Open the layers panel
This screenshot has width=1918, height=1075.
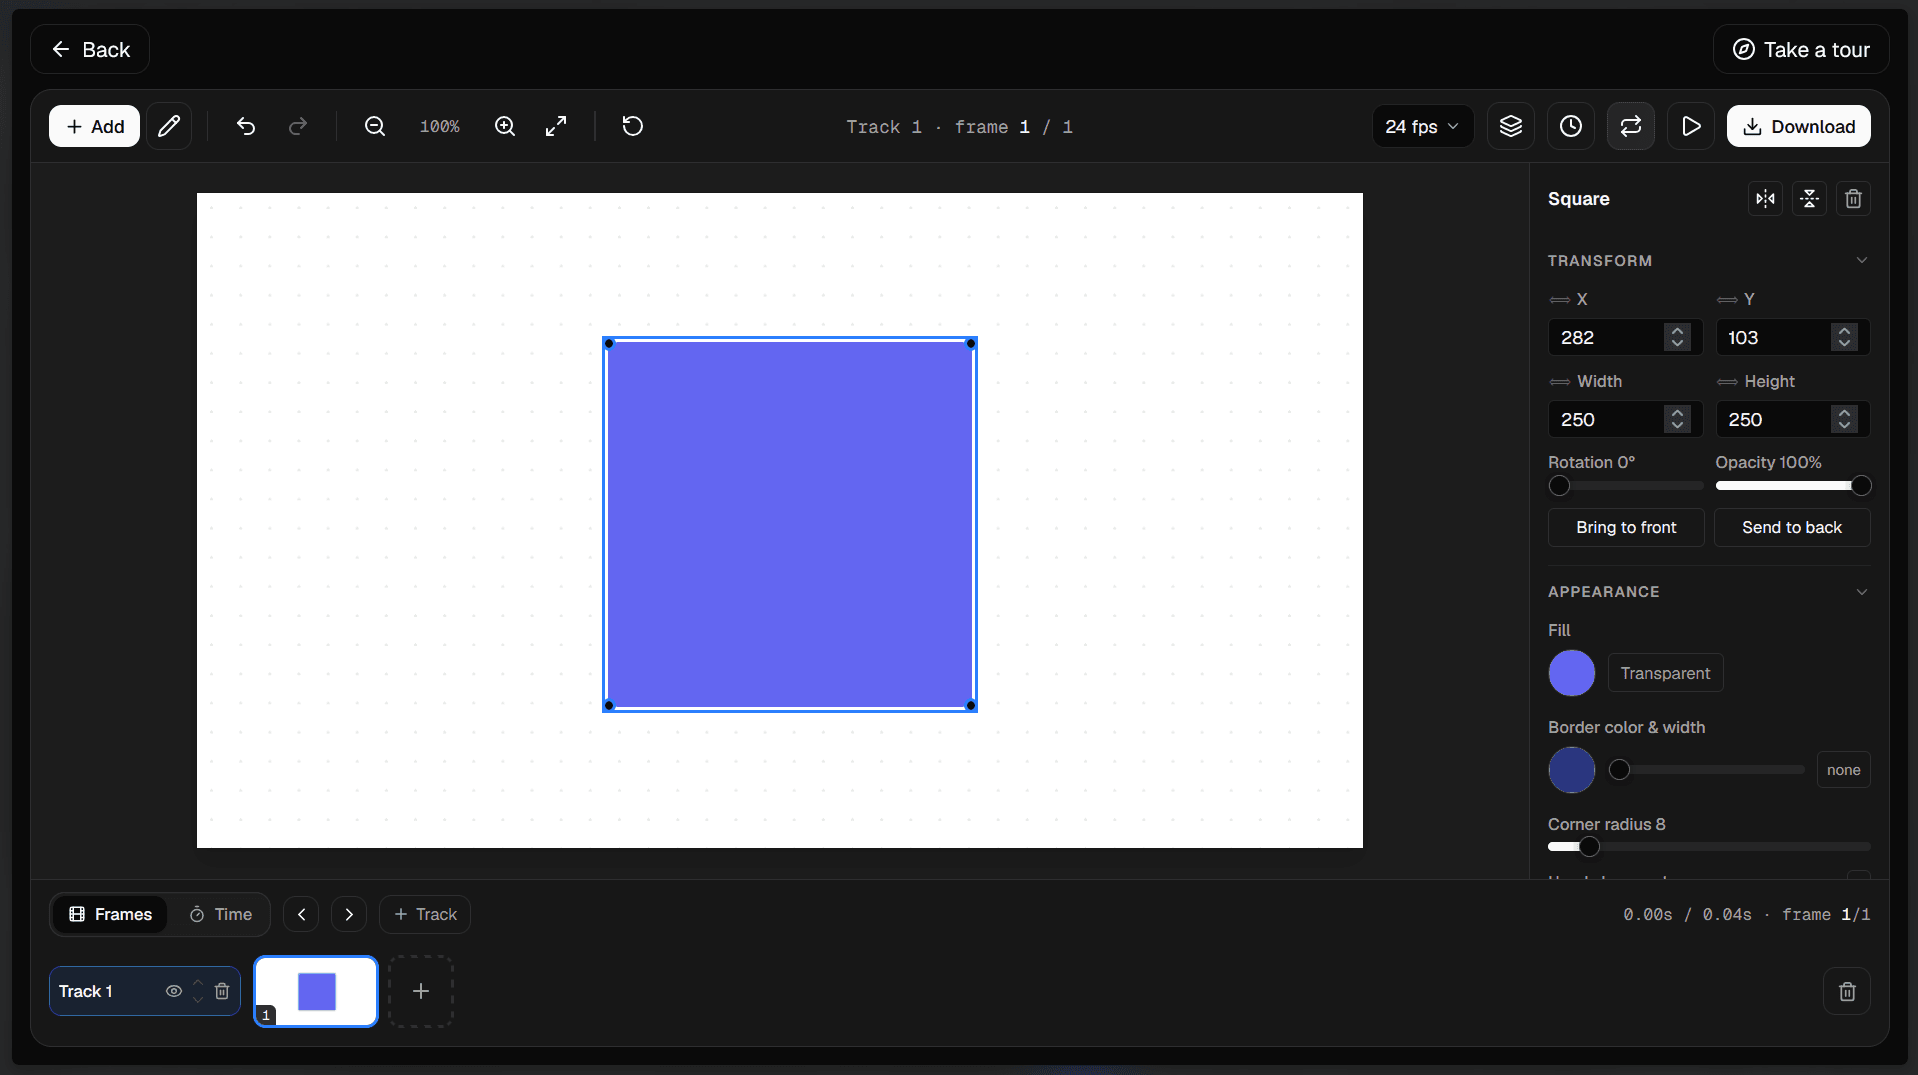tap(1511, 126)
